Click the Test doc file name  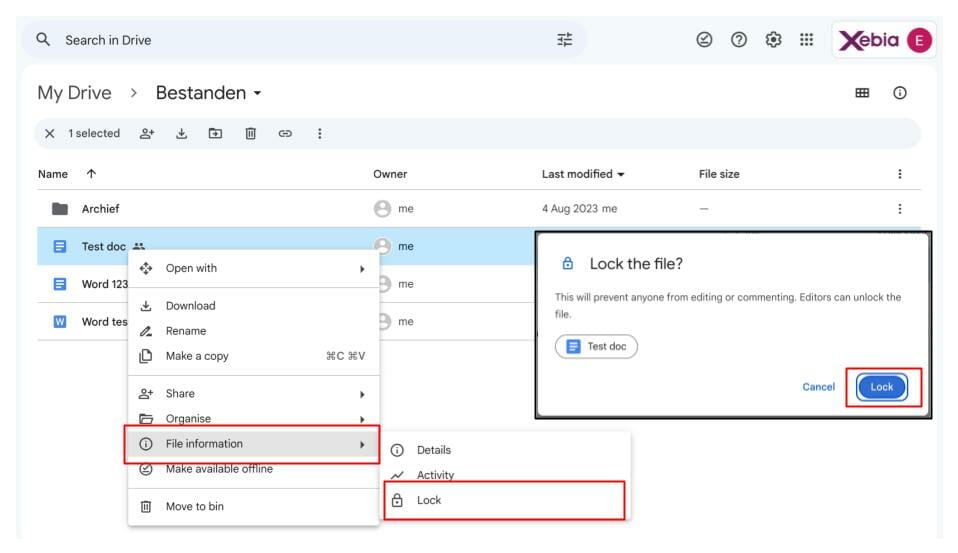(104, 246)
